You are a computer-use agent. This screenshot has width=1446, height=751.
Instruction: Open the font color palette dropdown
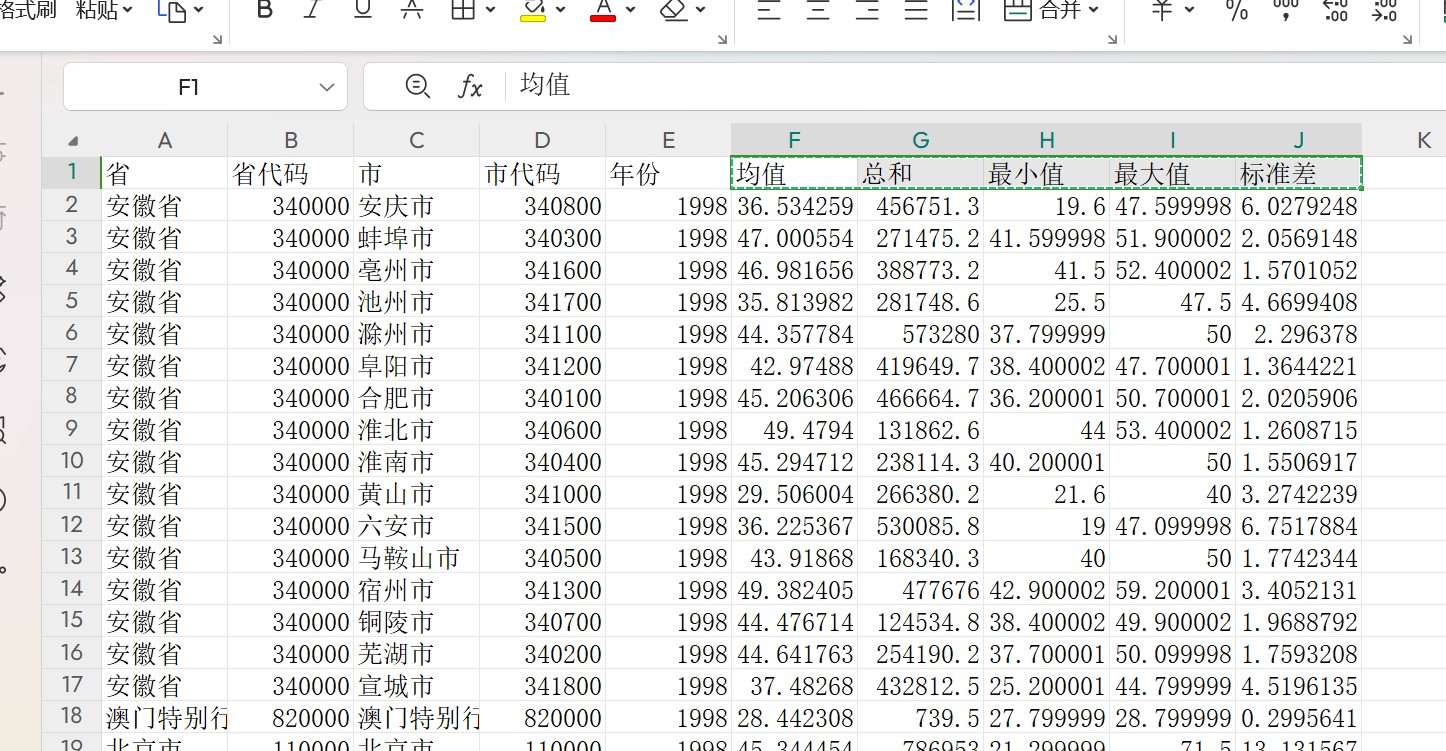pos(630,10)
